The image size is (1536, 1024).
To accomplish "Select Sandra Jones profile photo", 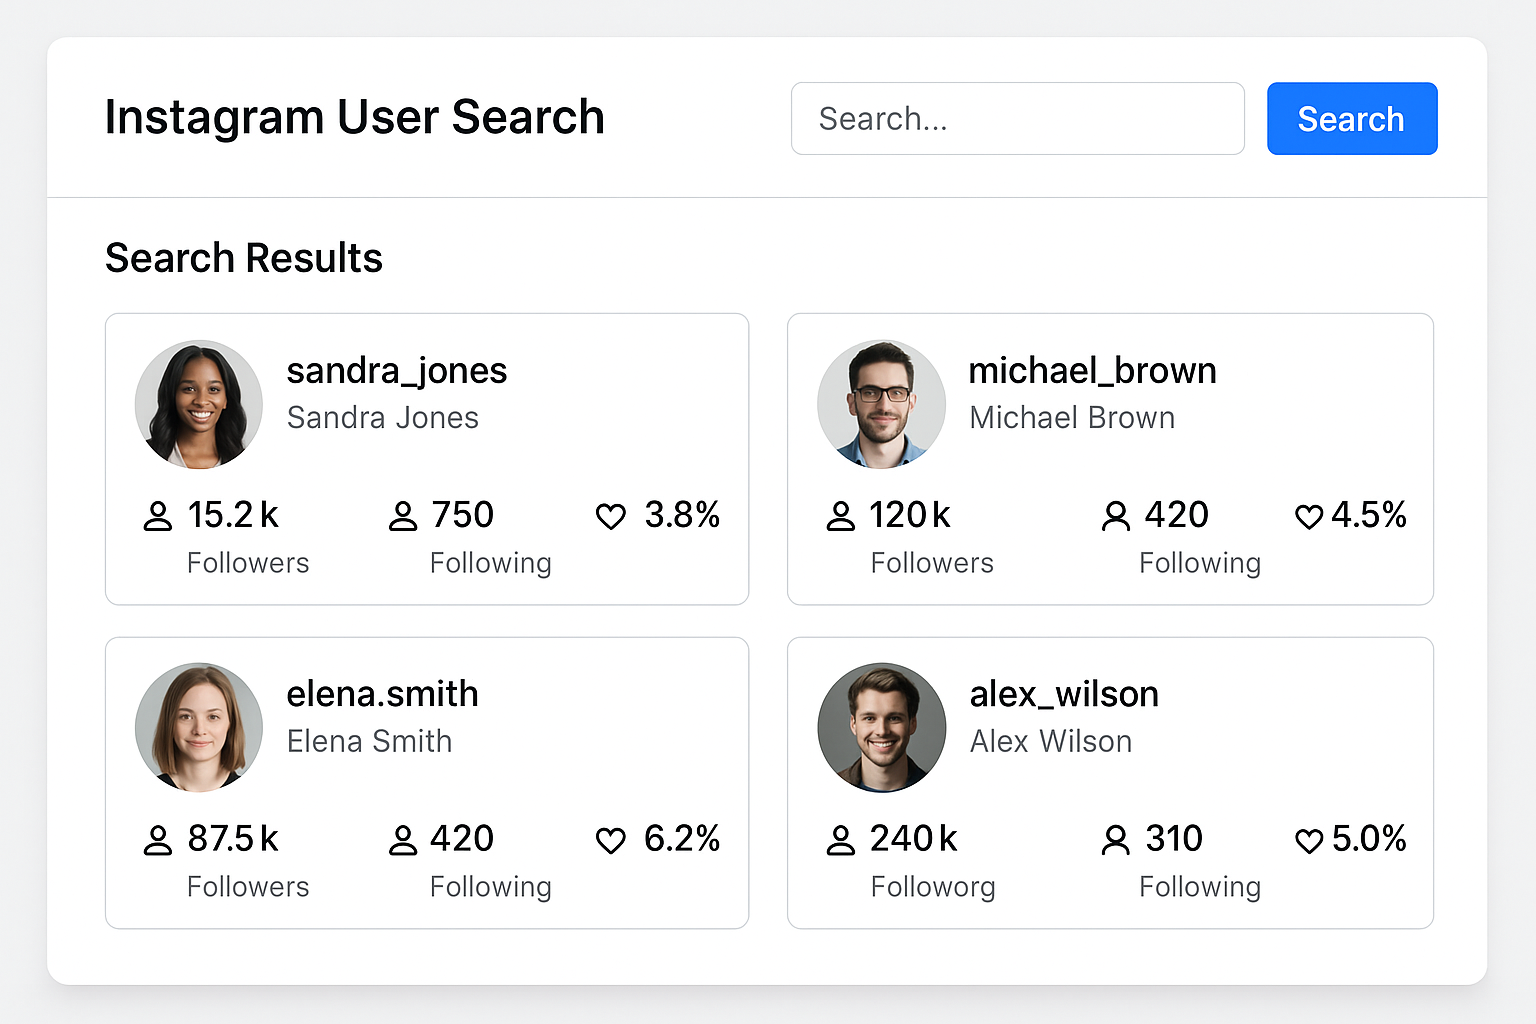I will (199, 404).
